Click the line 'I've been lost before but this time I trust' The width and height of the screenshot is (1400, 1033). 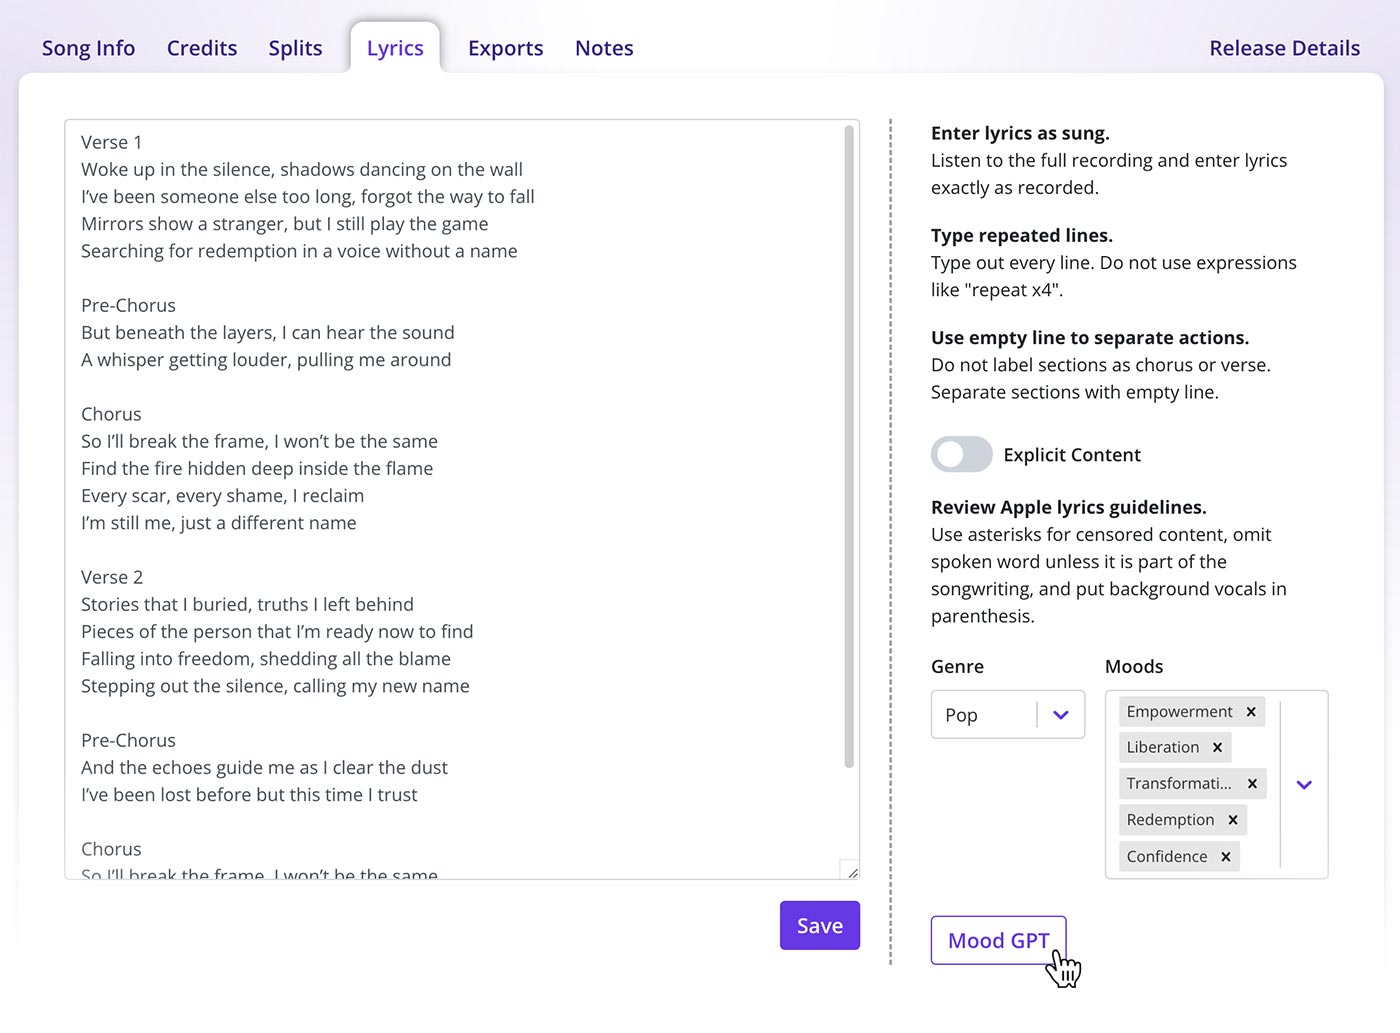click(249, 795)
